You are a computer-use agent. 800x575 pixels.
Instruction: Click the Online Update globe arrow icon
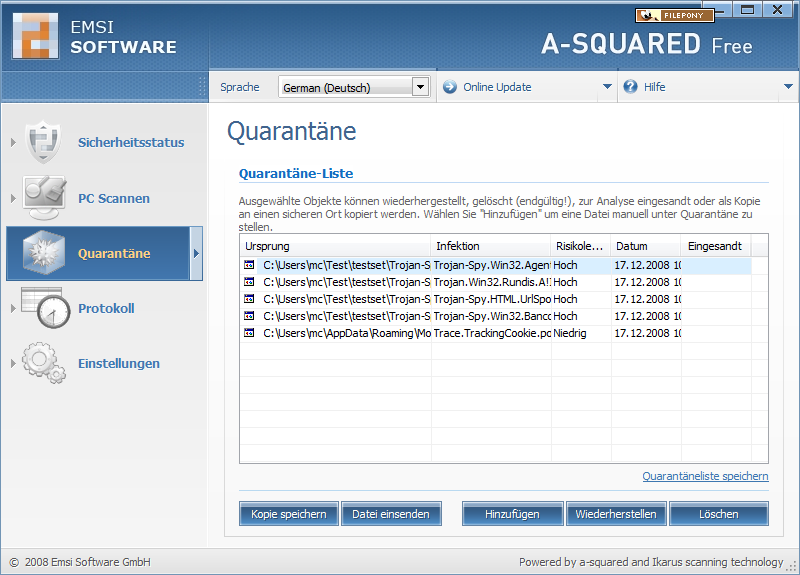point(449,87)
